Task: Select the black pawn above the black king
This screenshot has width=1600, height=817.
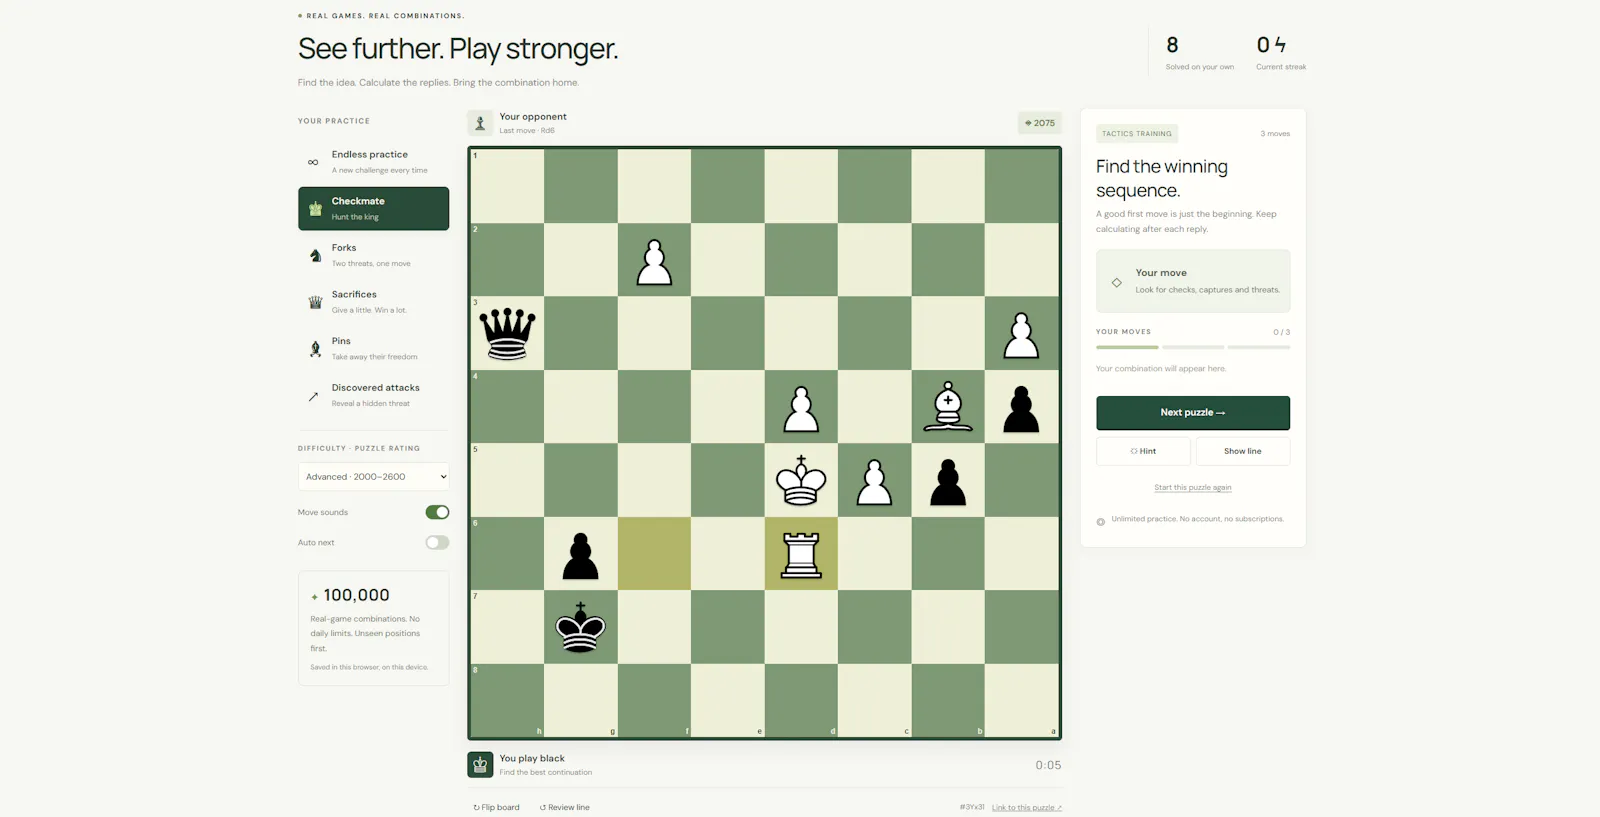Action: pos(581,556)
